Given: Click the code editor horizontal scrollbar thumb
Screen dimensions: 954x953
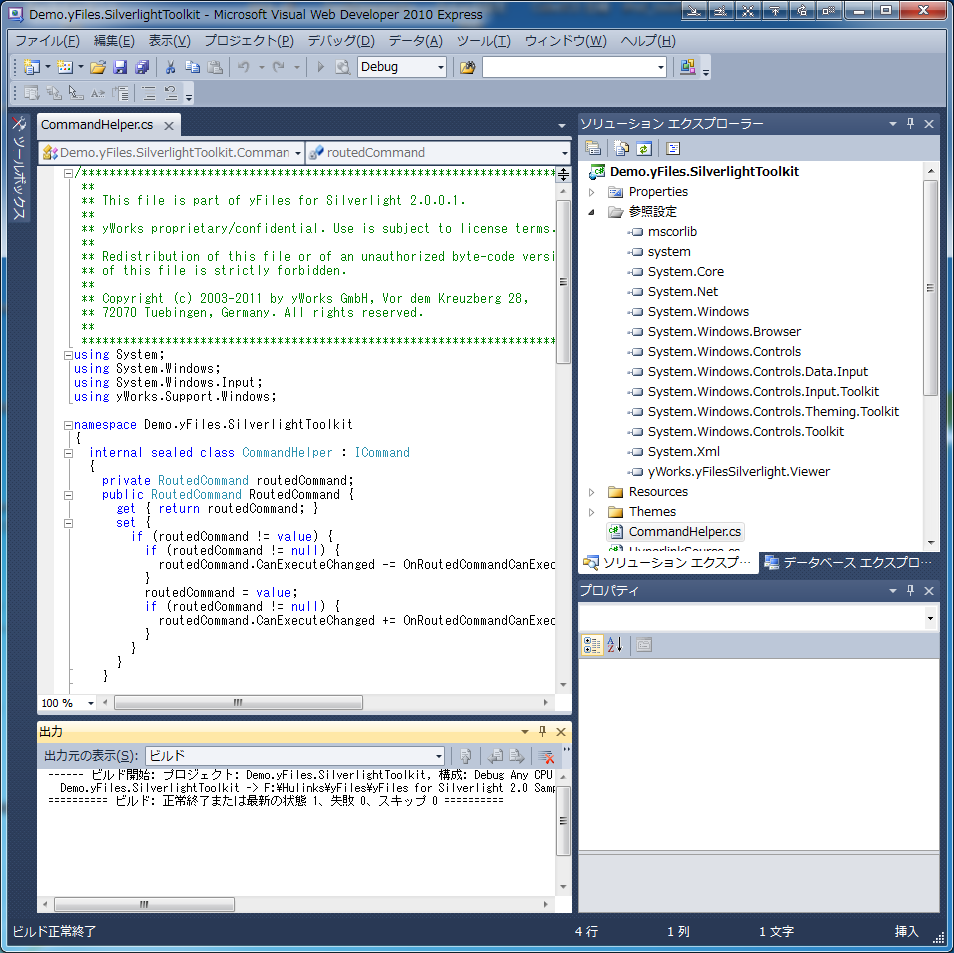Looking at the screenshot, I should (238, 703).
